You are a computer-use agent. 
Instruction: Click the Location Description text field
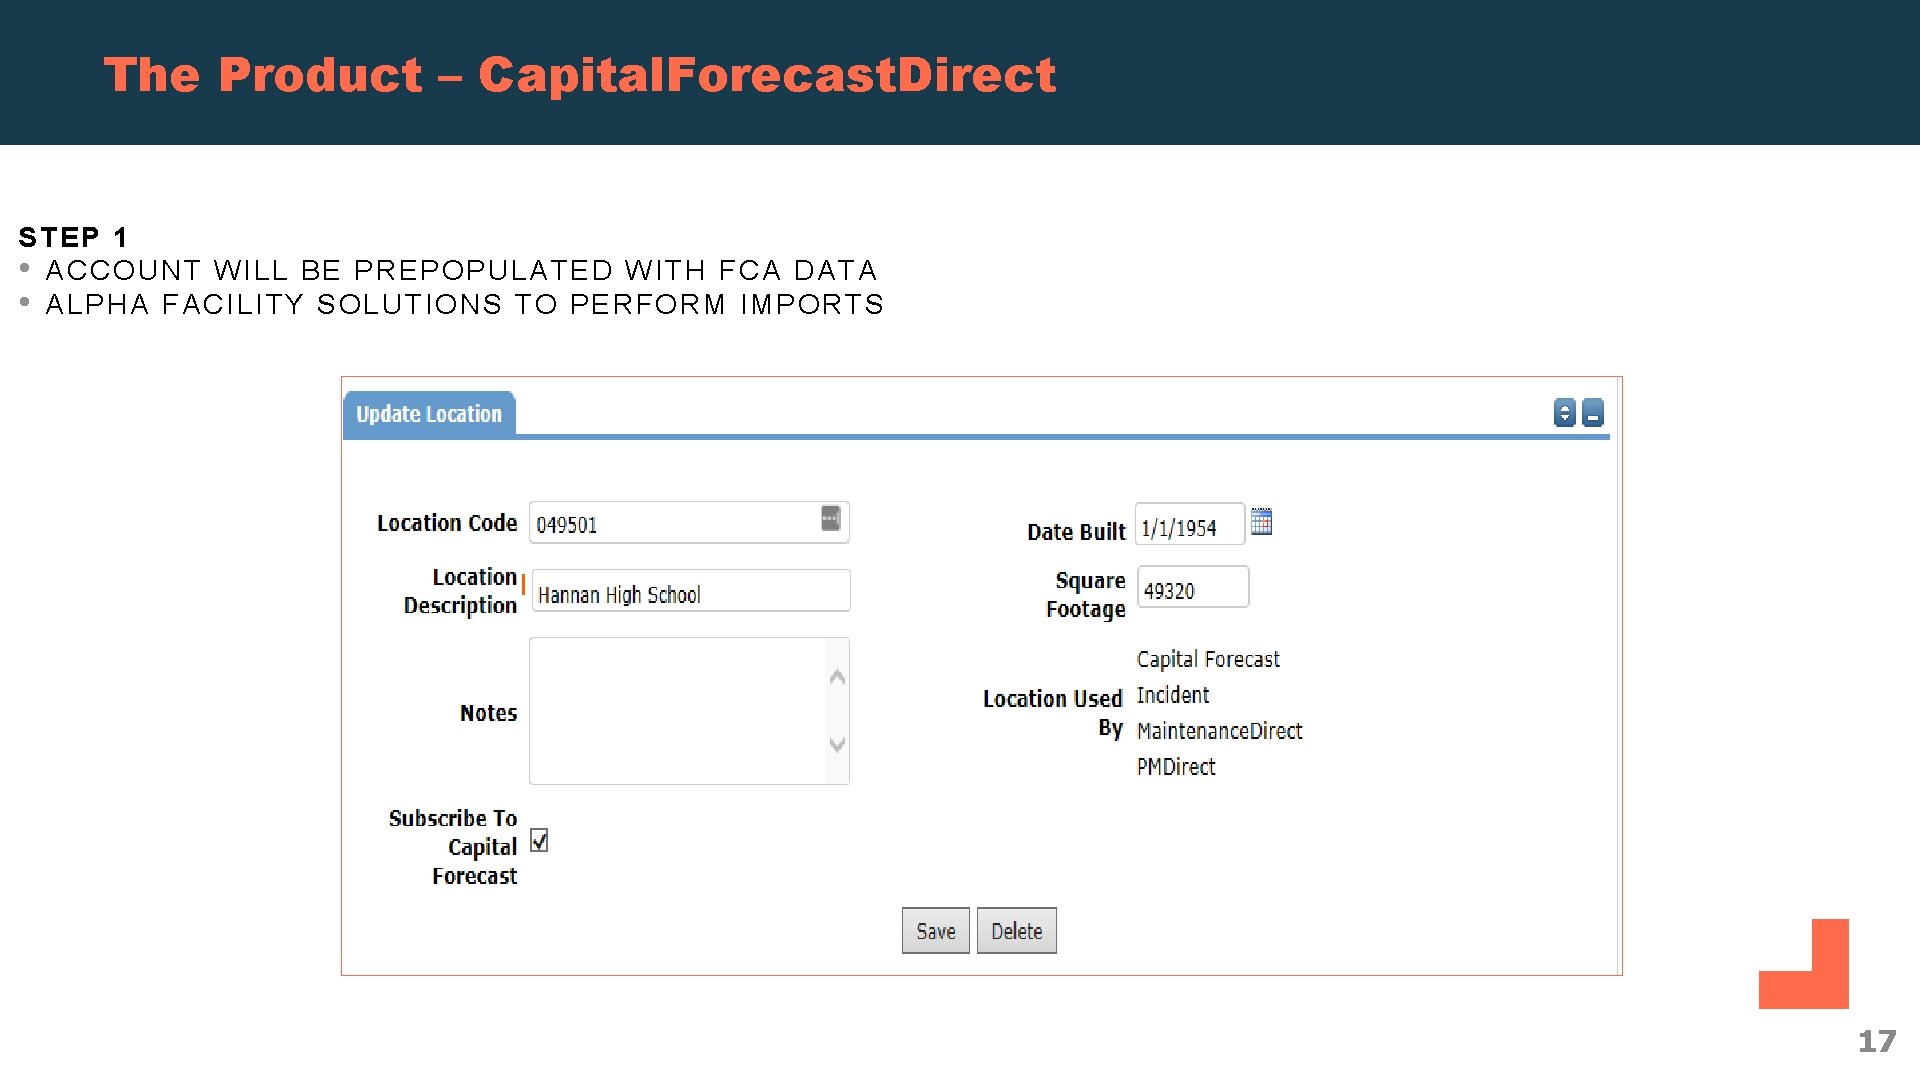(x=690, y=592)
